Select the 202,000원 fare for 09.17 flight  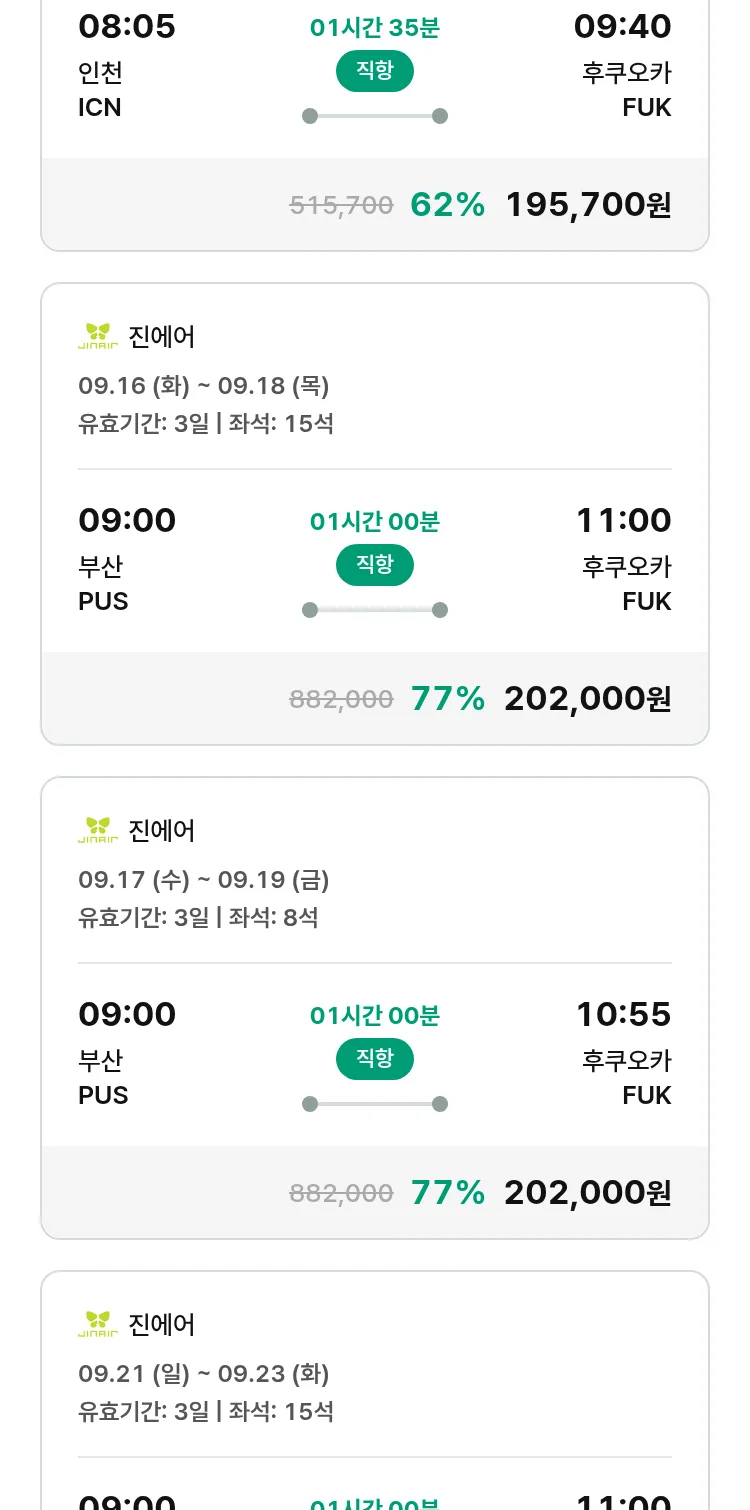pyautogui.click(x=587, y=1193)
